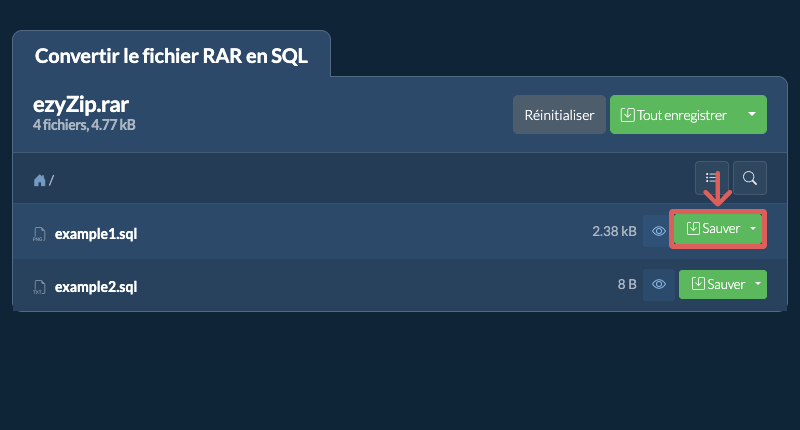Open dropdown arrow beside example1.sql Sauver

(x=753, y=229)
